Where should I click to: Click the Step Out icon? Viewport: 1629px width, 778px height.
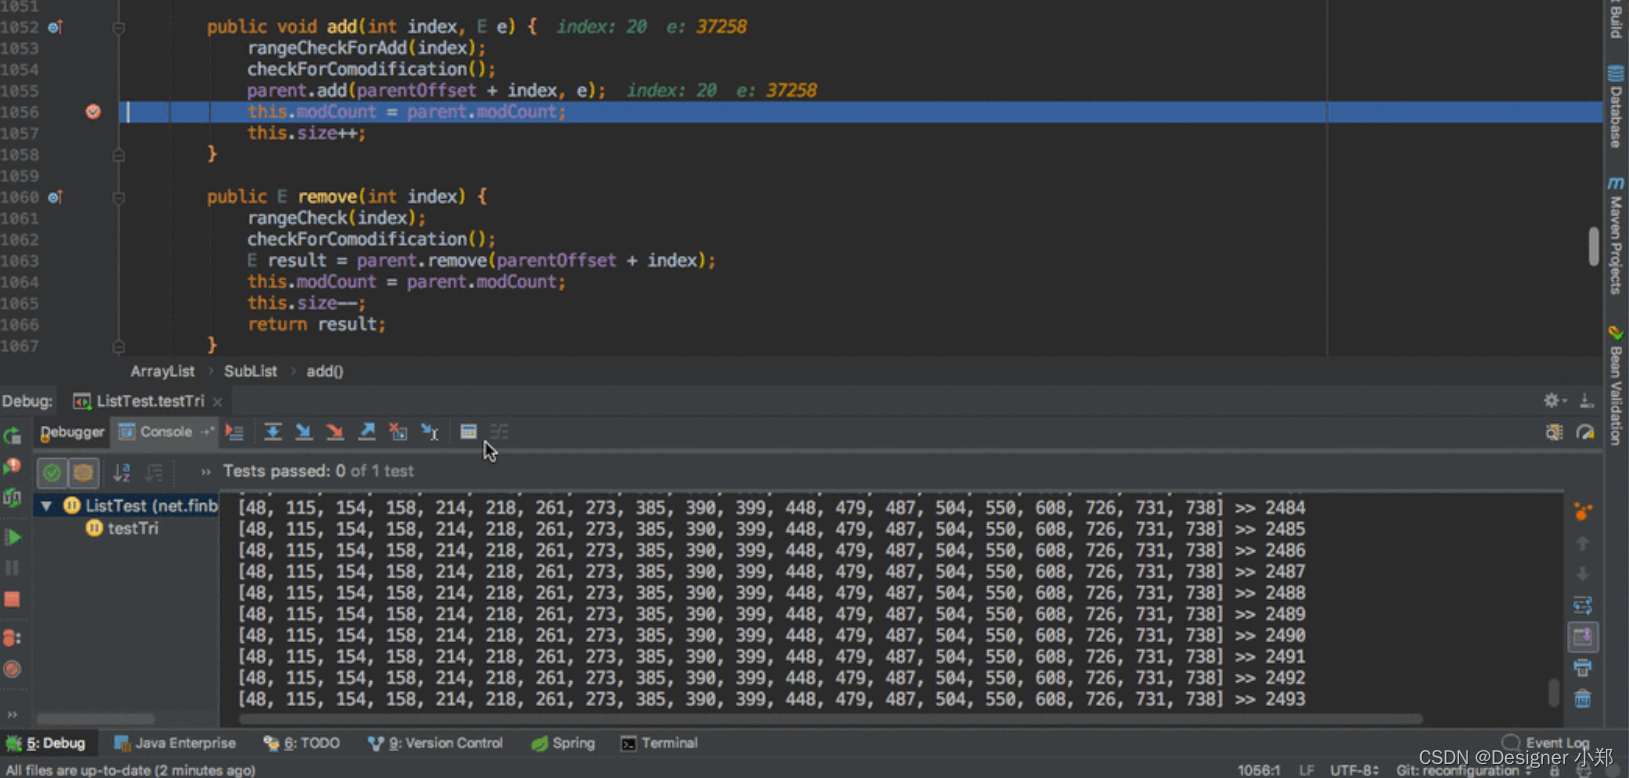367,432
